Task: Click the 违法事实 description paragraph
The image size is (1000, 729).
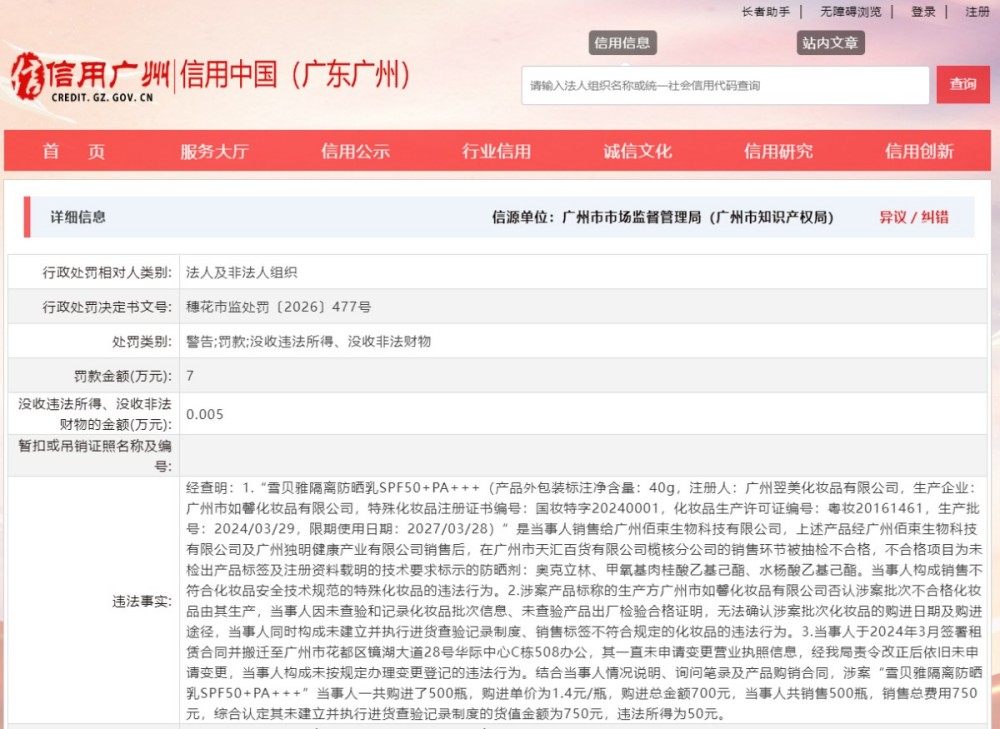Action: [584, 601]
